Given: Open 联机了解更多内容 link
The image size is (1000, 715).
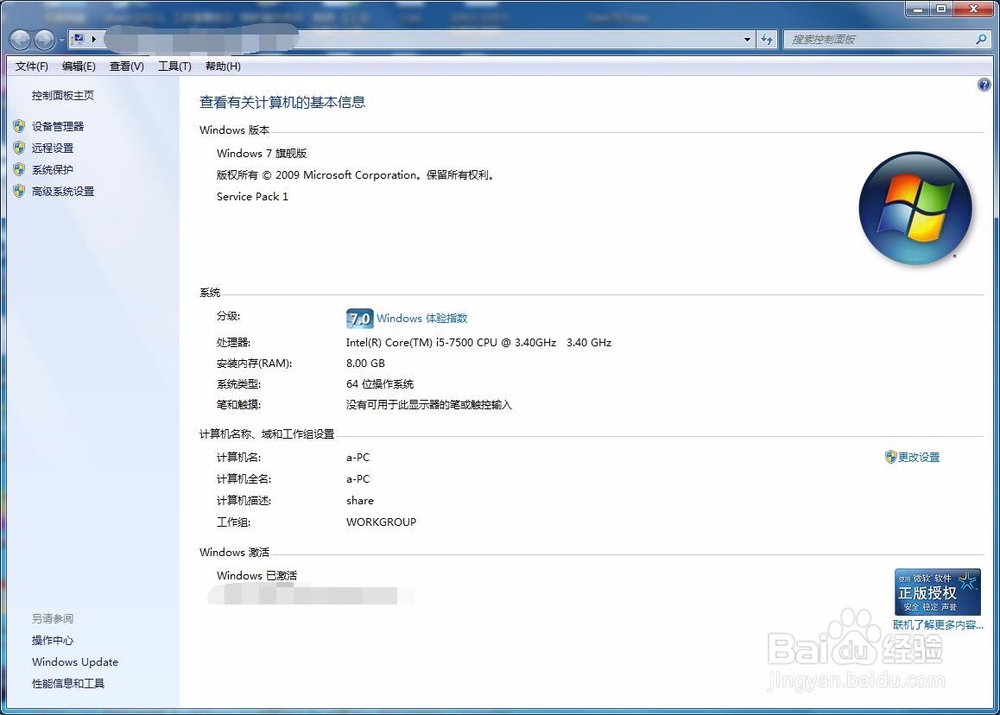Looking at the screenshot, I should (938, 625).
